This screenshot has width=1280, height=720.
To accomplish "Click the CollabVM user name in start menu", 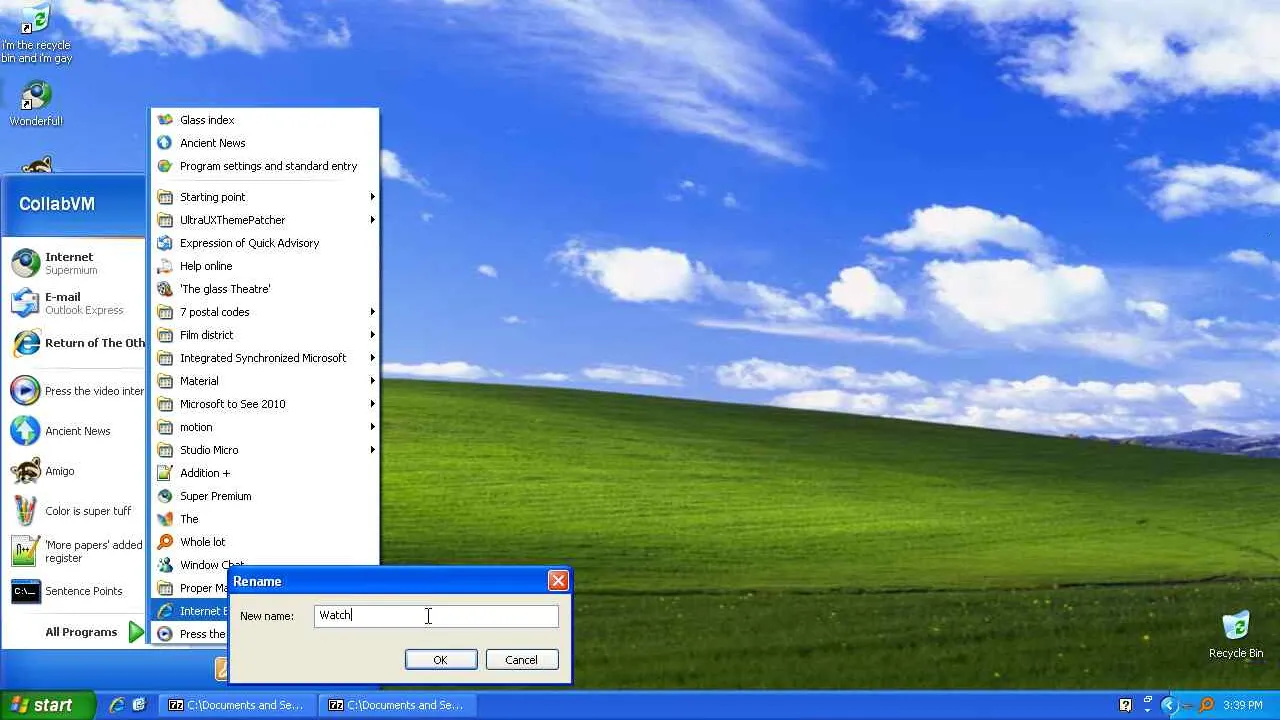I will tap(57, 204).
